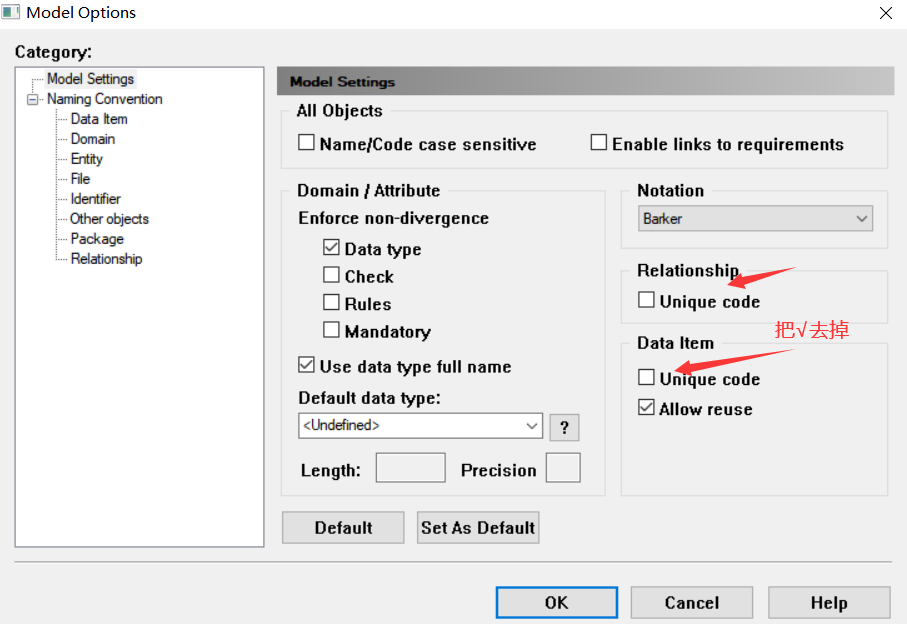907x624 pixels.
Task: Confirm with the OK button
Action: point(556,603)
